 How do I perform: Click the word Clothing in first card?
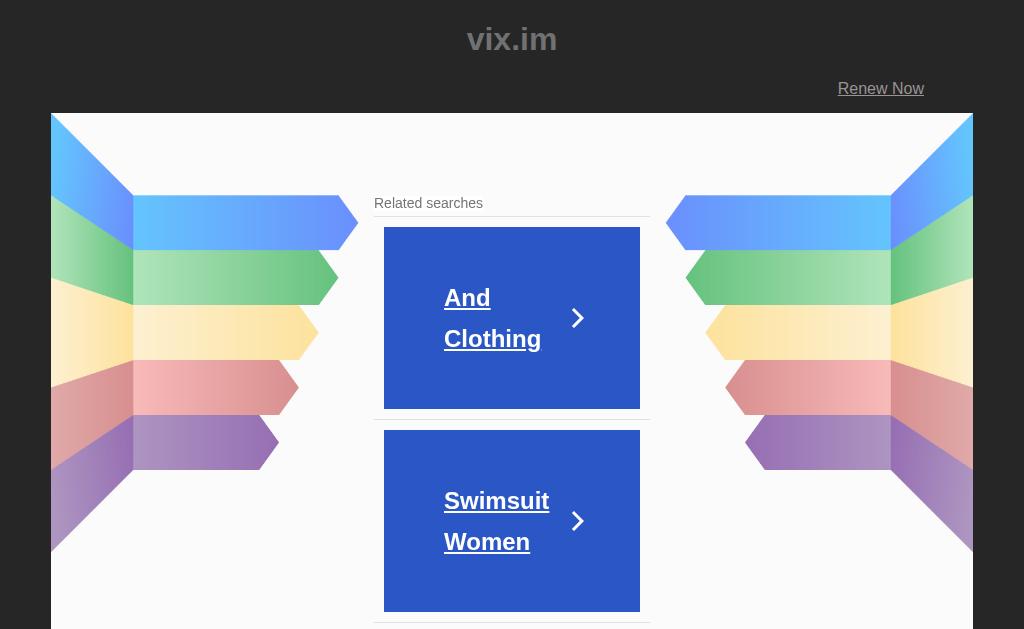pos(492,339)
